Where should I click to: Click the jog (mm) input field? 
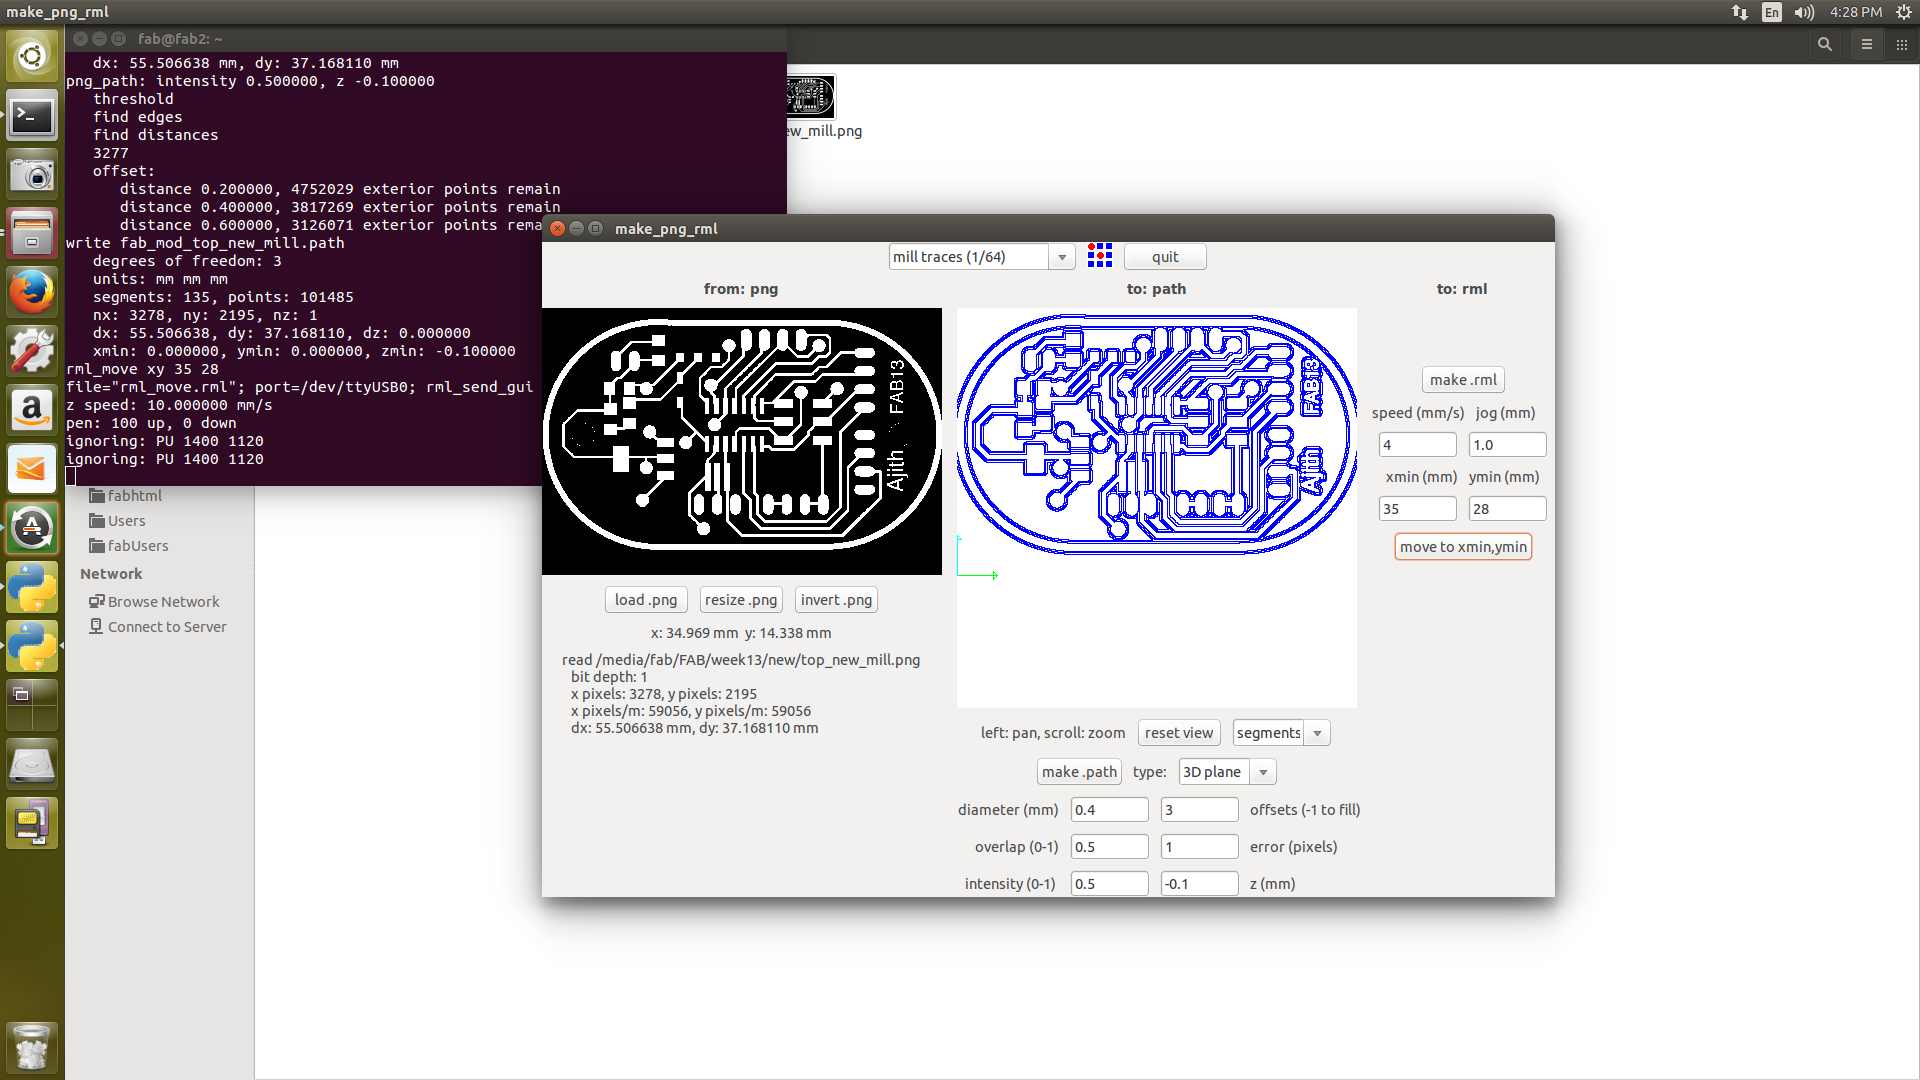coord(1507,445)
